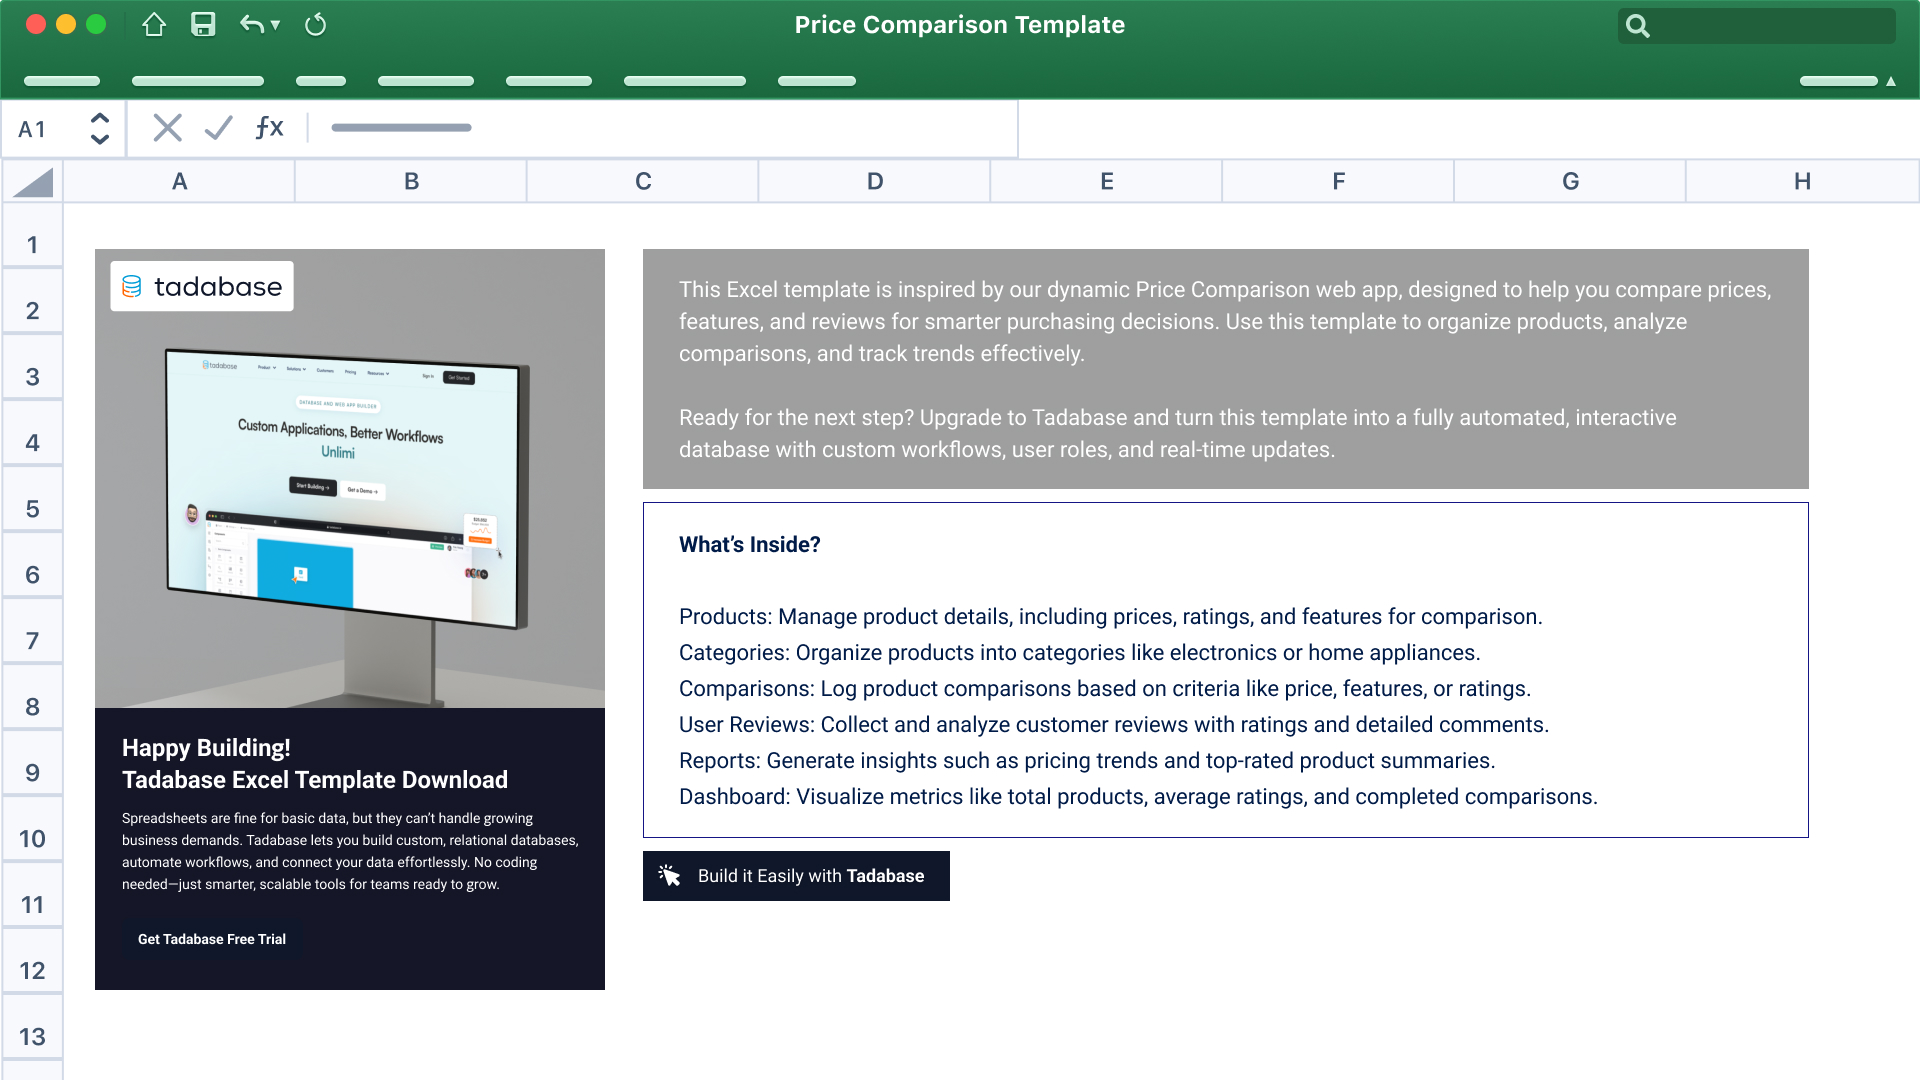
Task: Click Tadabase Excel Template Download heading
Action: pyautogui.click(x=315, y=780)
